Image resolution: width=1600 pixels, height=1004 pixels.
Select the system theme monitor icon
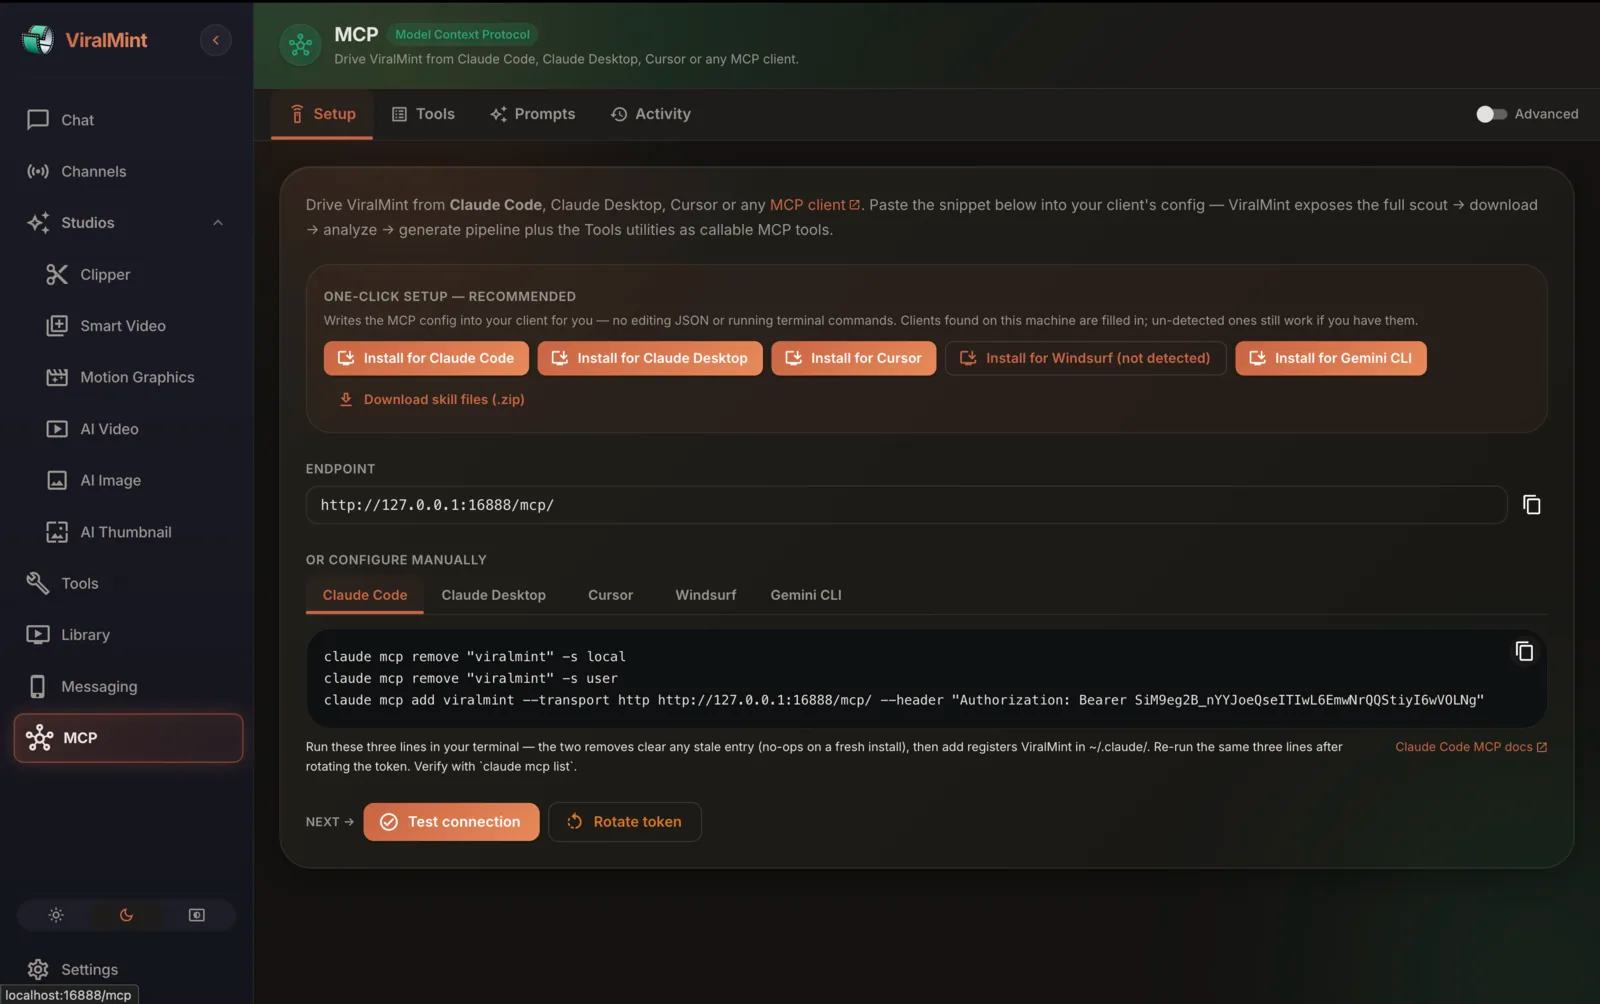tap(197, 915)
